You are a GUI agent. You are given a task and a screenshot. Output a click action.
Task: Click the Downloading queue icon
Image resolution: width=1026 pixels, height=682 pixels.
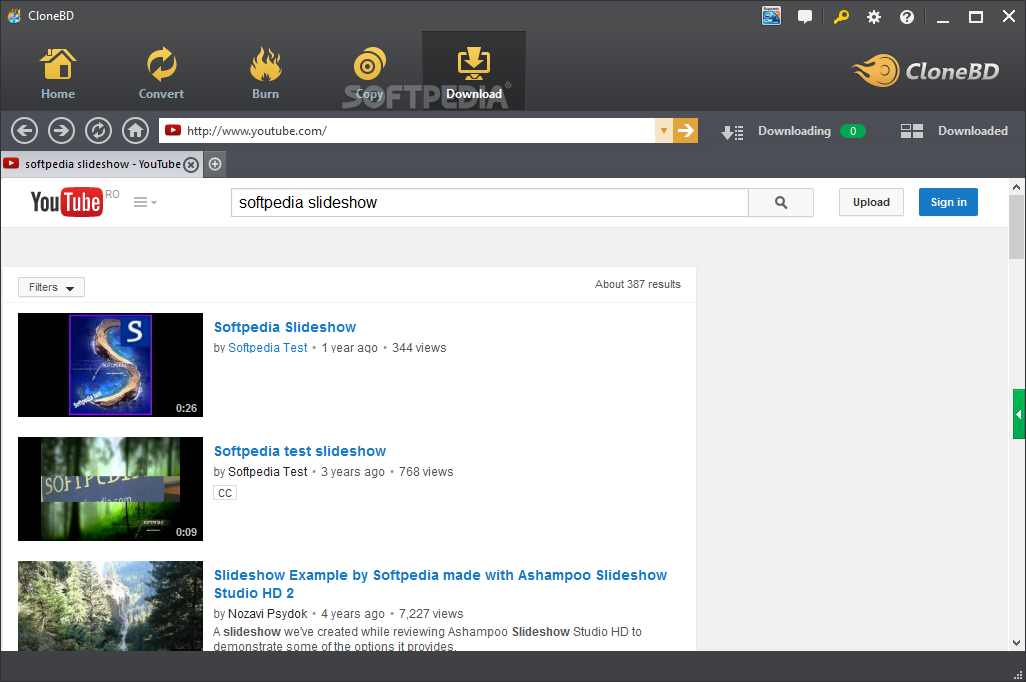point(732,132)
